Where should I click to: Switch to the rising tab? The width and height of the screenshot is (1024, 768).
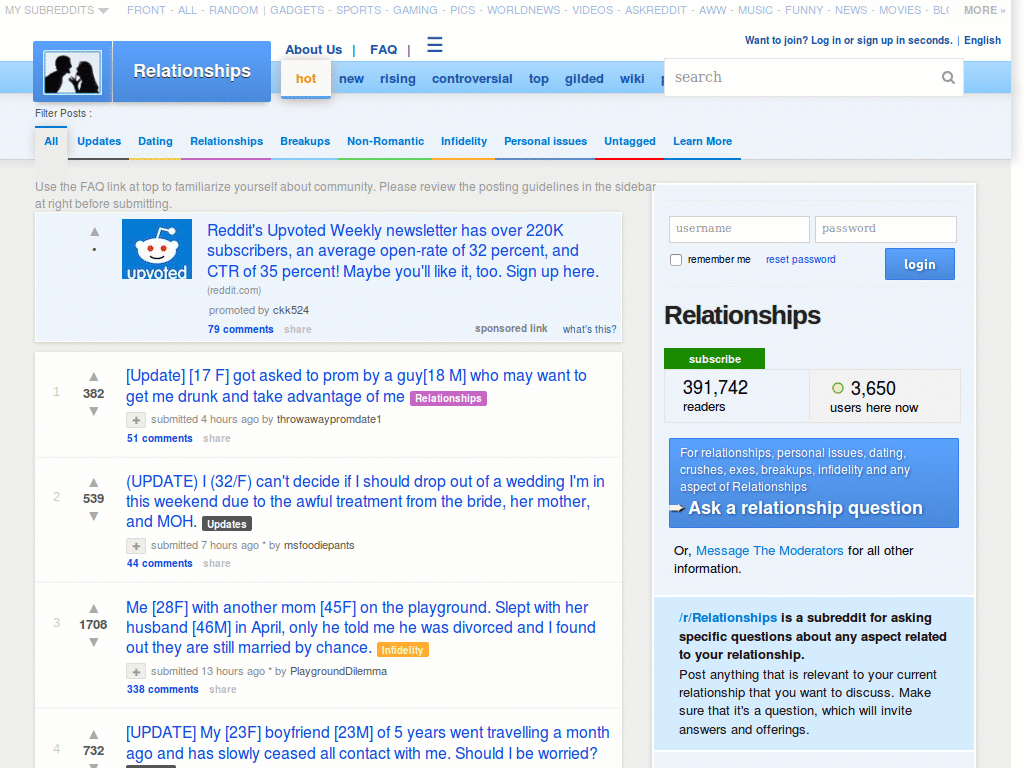tap(398, 79)
